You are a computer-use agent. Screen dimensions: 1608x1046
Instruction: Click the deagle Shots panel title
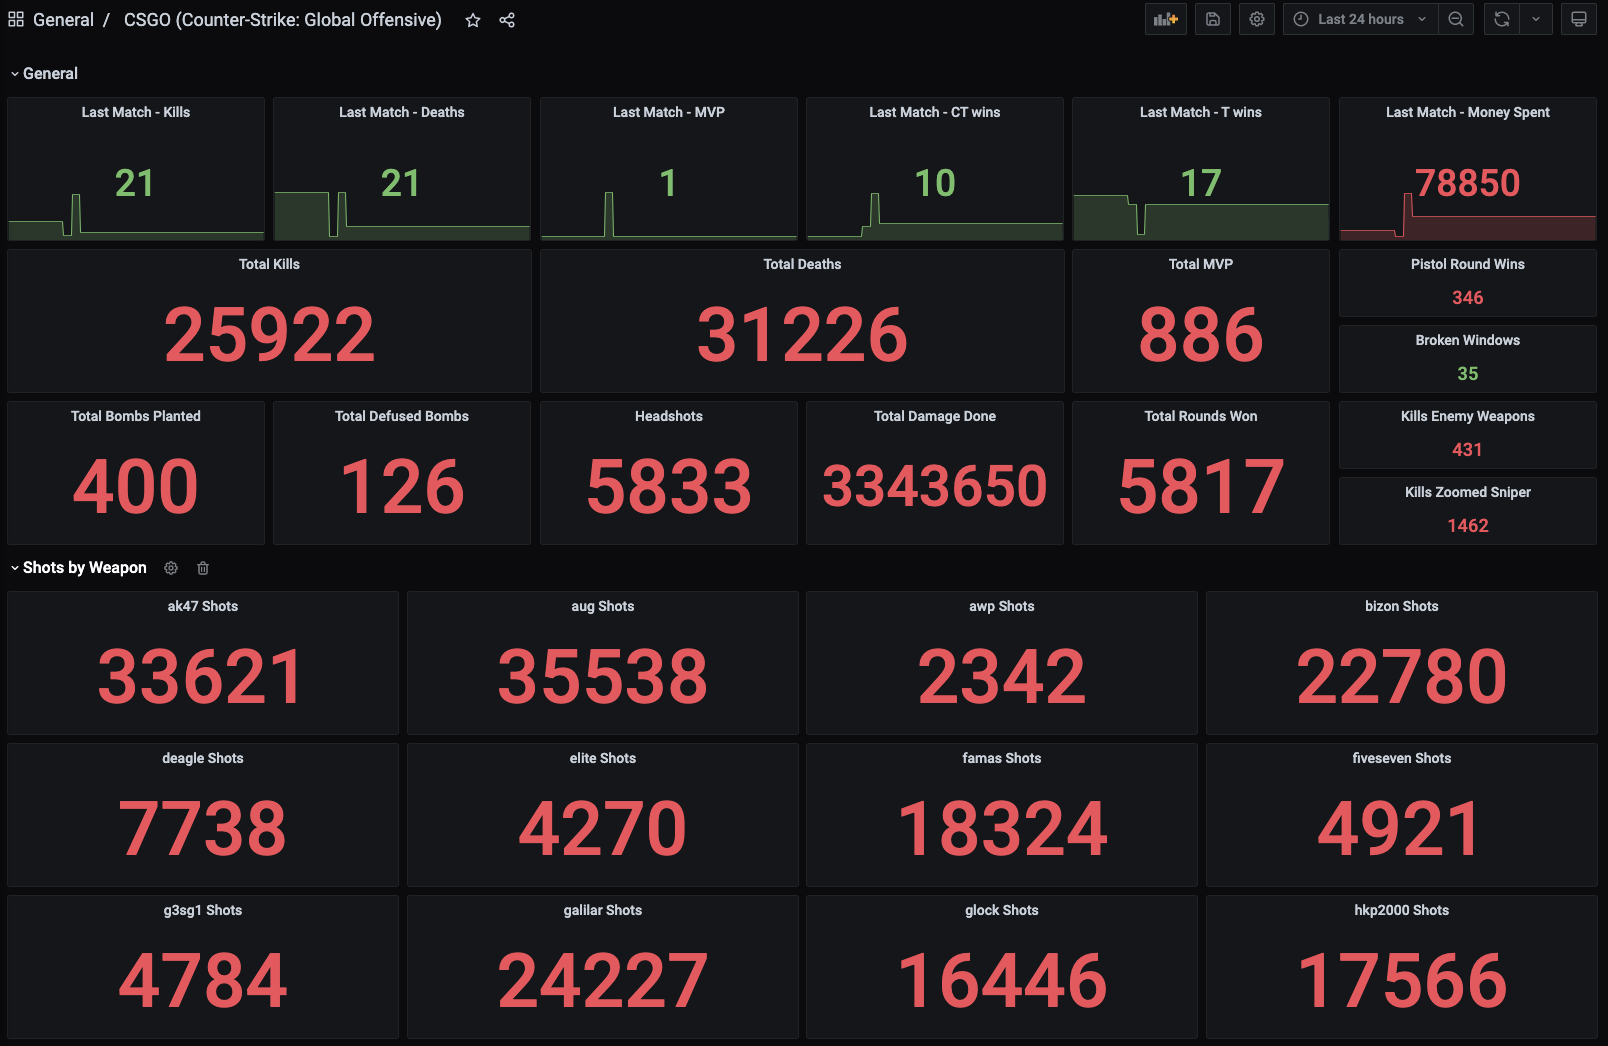click(203, 758)
